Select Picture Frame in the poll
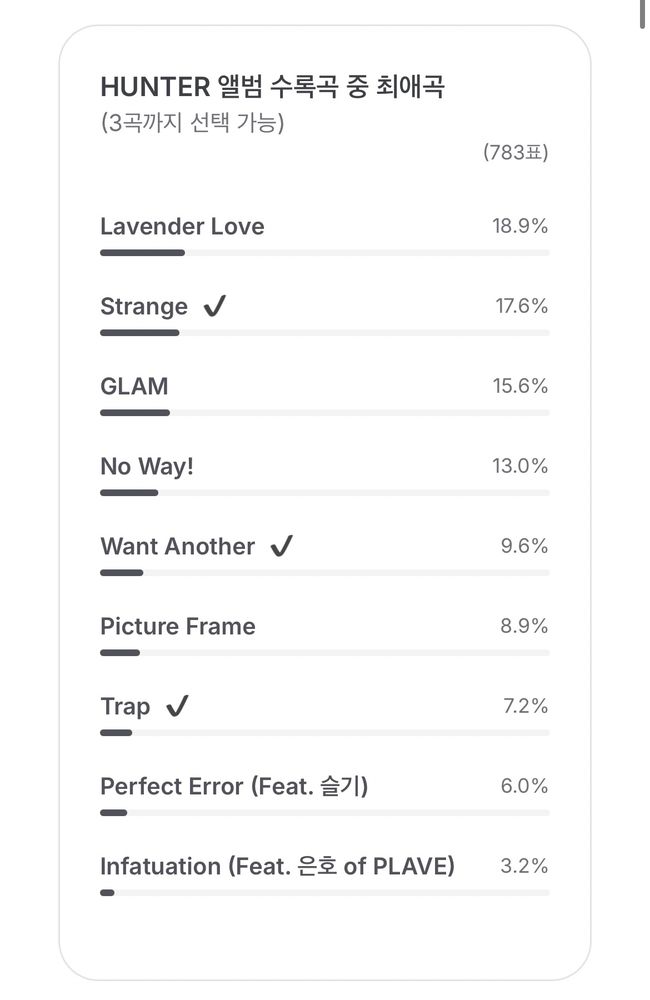Screen dimensions: 650x1000 325,635
